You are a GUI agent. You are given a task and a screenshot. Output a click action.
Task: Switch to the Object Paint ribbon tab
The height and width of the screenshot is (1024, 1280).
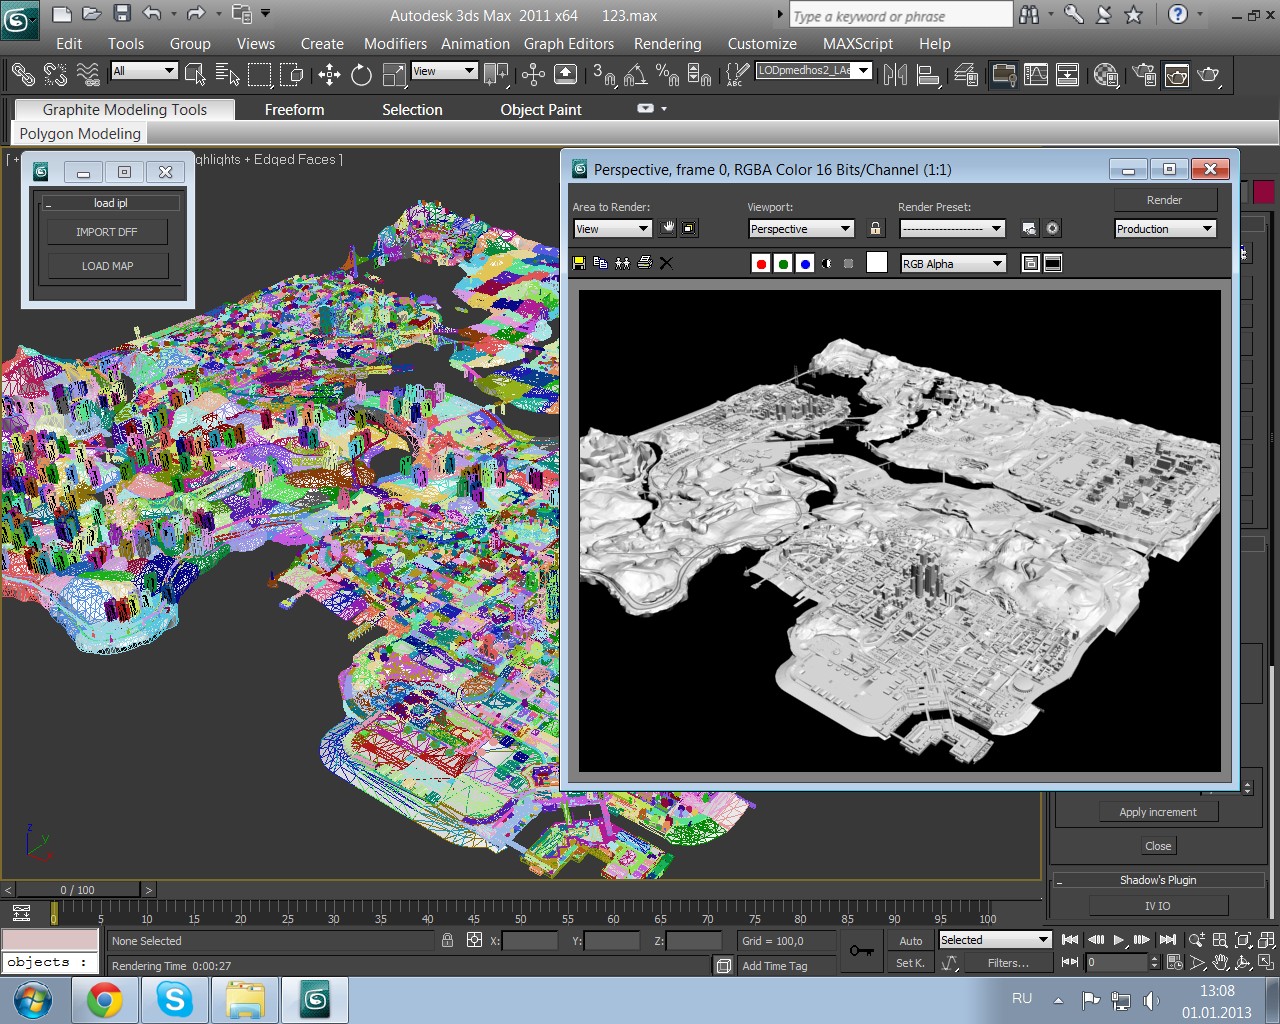coord(541,109)
